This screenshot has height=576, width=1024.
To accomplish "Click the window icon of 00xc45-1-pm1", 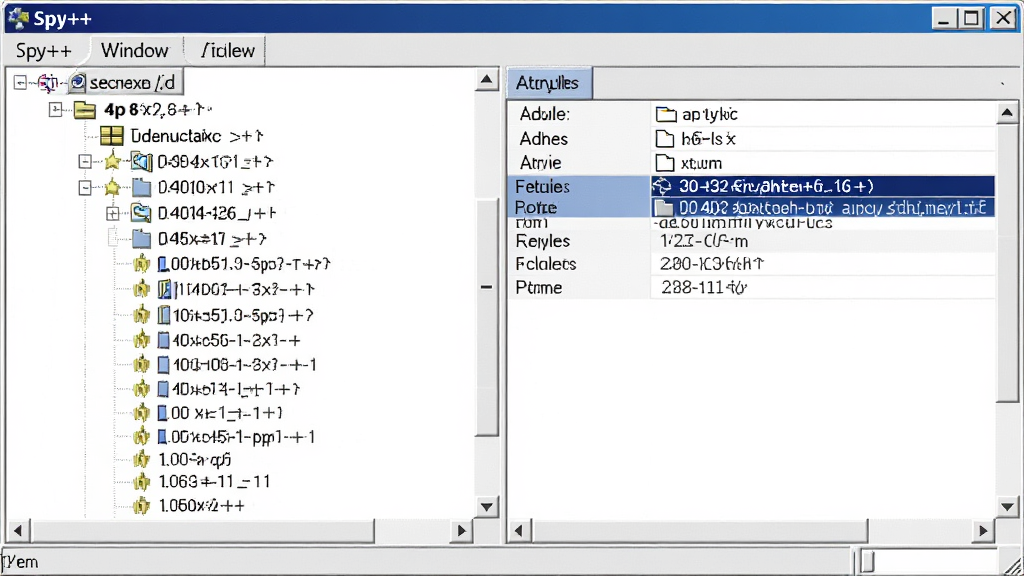I will coord(163,436).
